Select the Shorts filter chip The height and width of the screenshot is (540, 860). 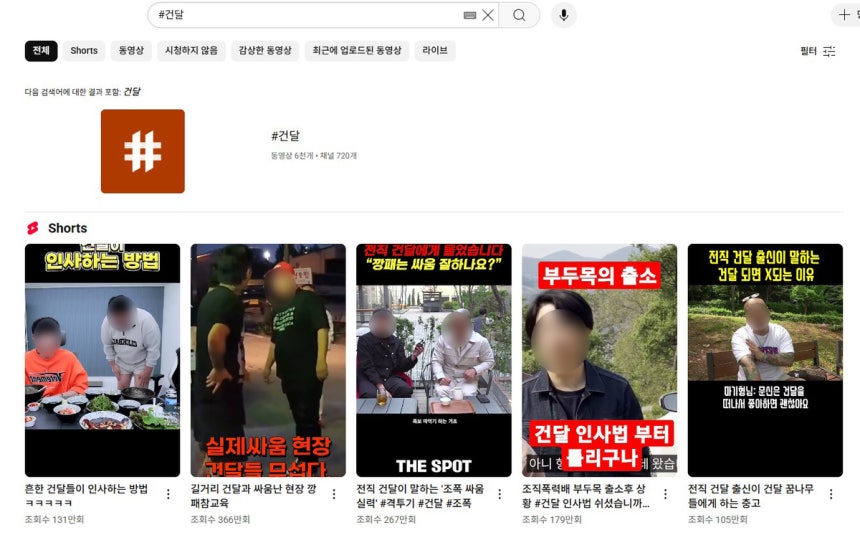point(84,51)
